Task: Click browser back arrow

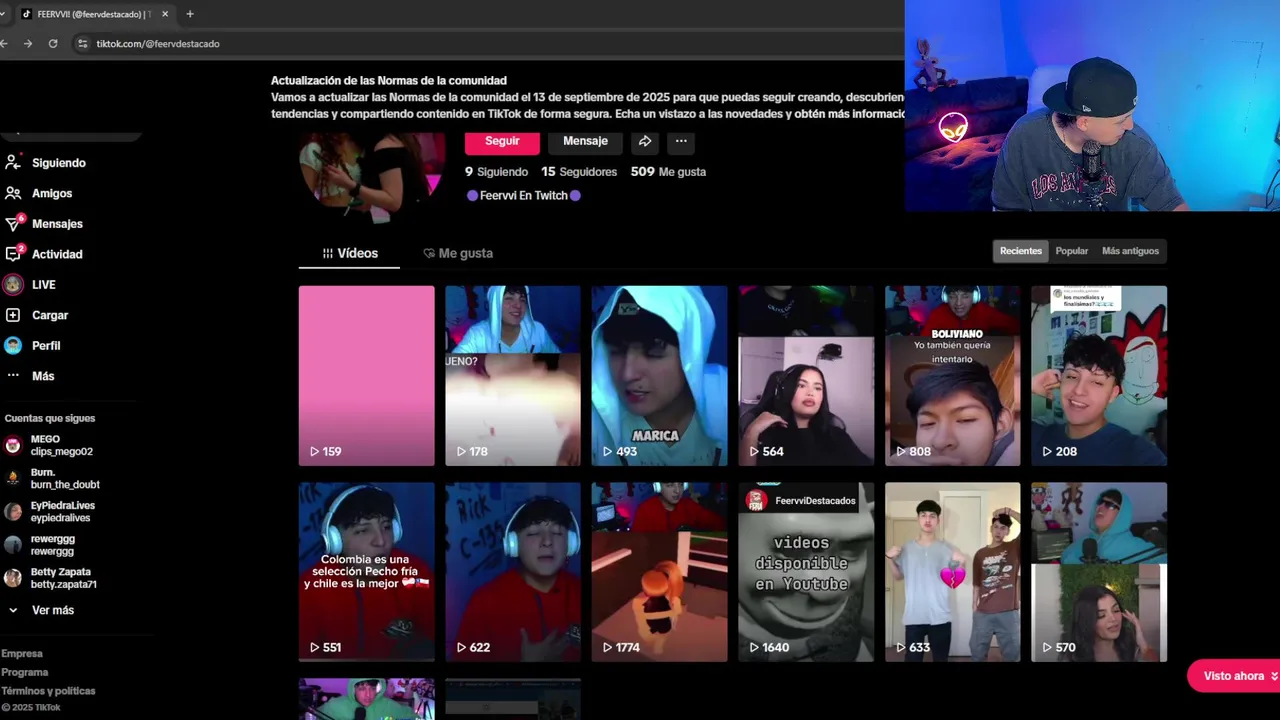Action: point(5,44)
